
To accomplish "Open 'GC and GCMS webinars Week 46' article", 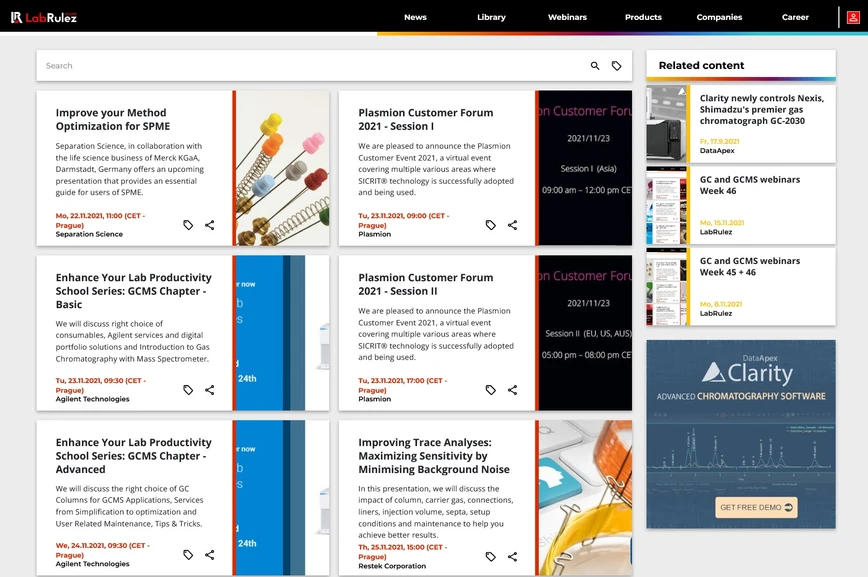I will pos(750,186).
